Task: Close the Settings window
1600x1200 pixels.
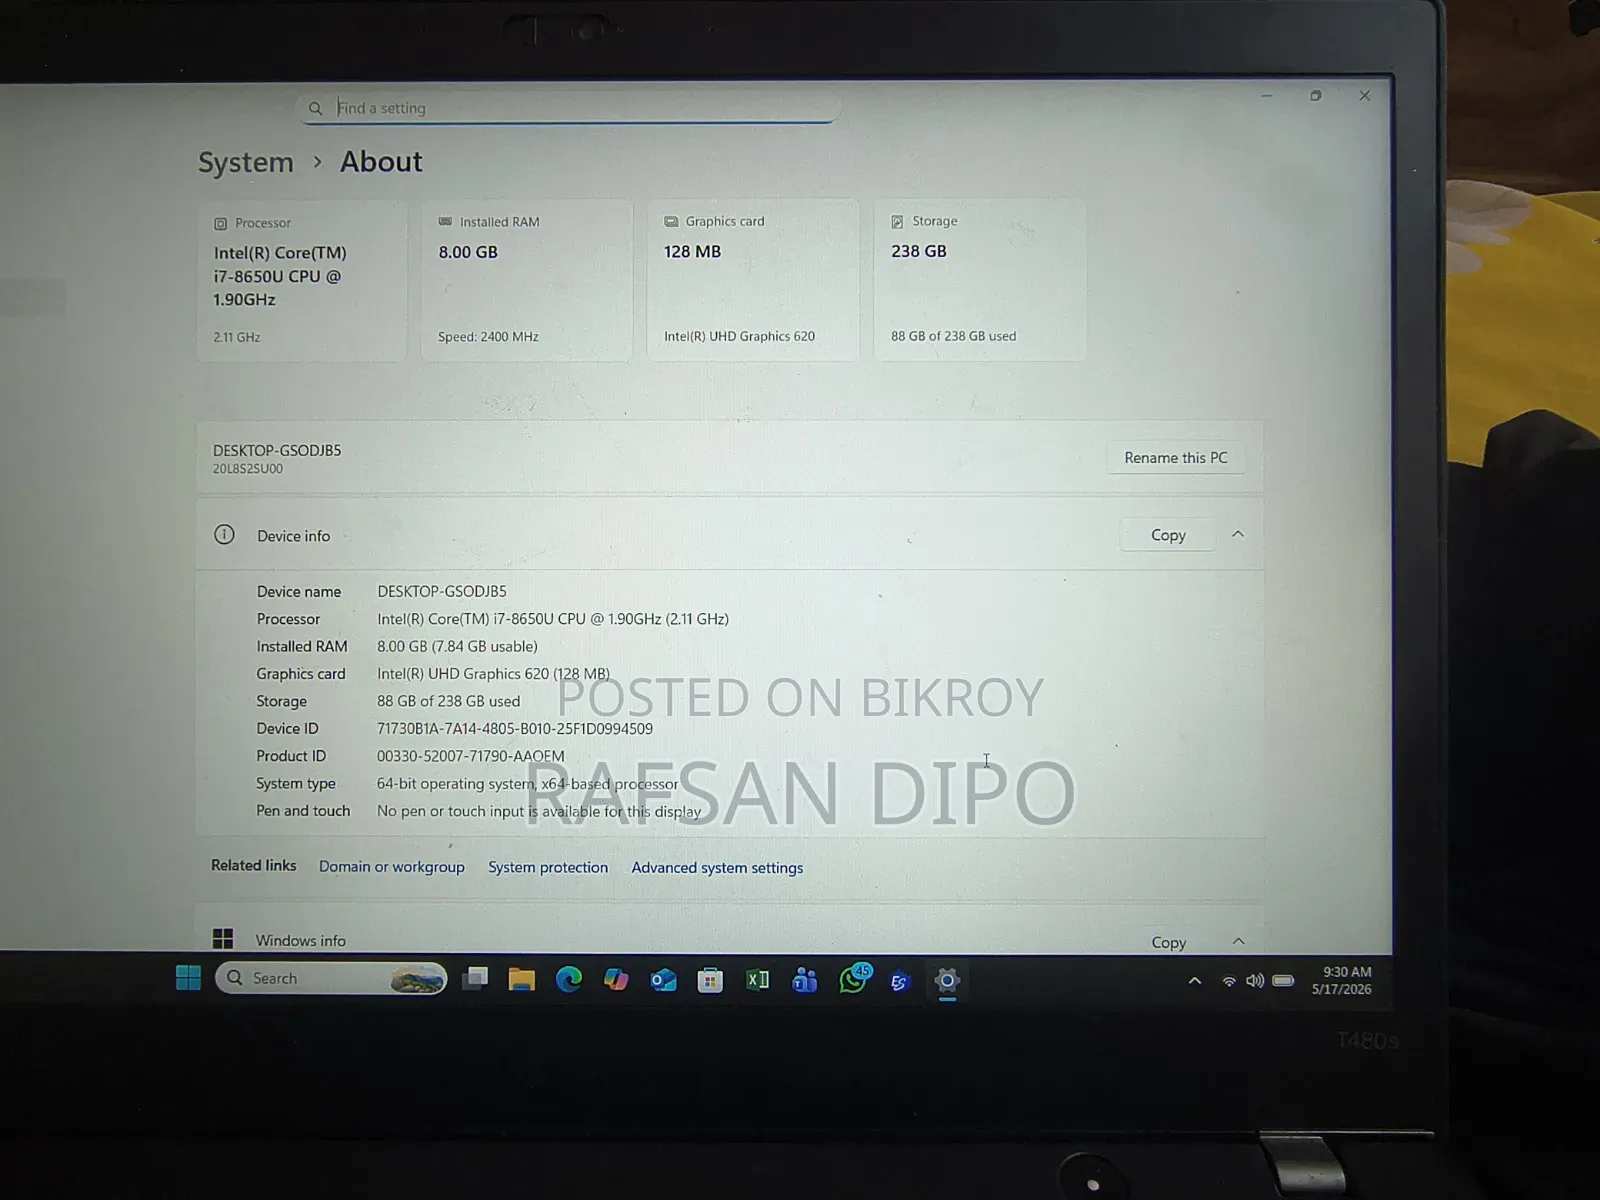Action: click(x=1365, y=96)
